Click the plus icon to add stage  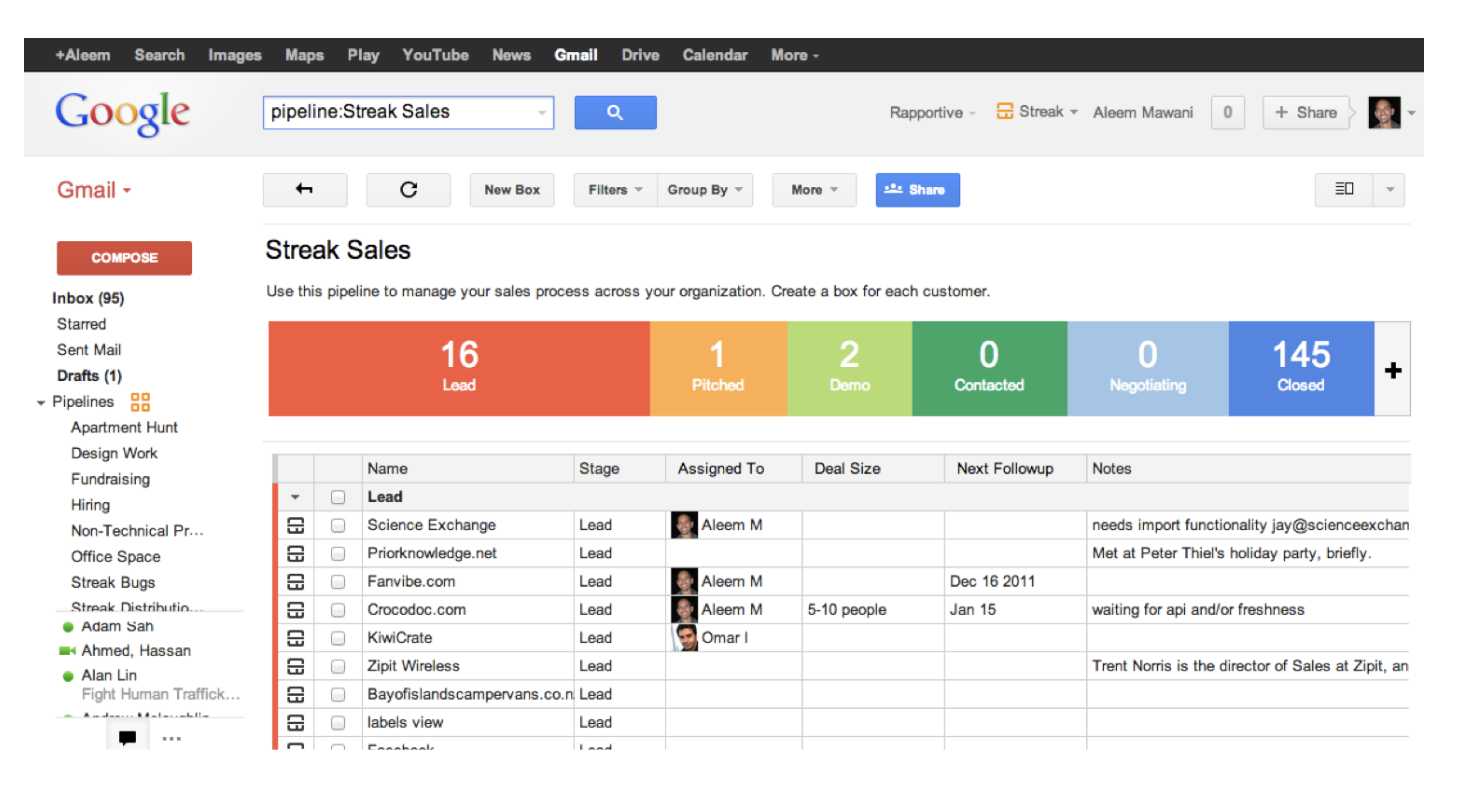pos(1393,370)
